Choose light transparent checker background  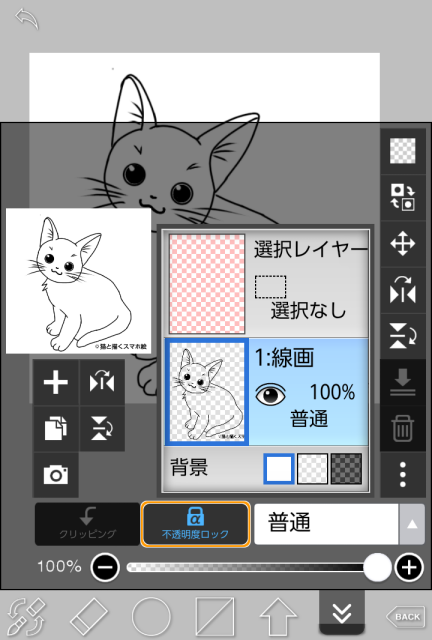(x=312, y=469)
